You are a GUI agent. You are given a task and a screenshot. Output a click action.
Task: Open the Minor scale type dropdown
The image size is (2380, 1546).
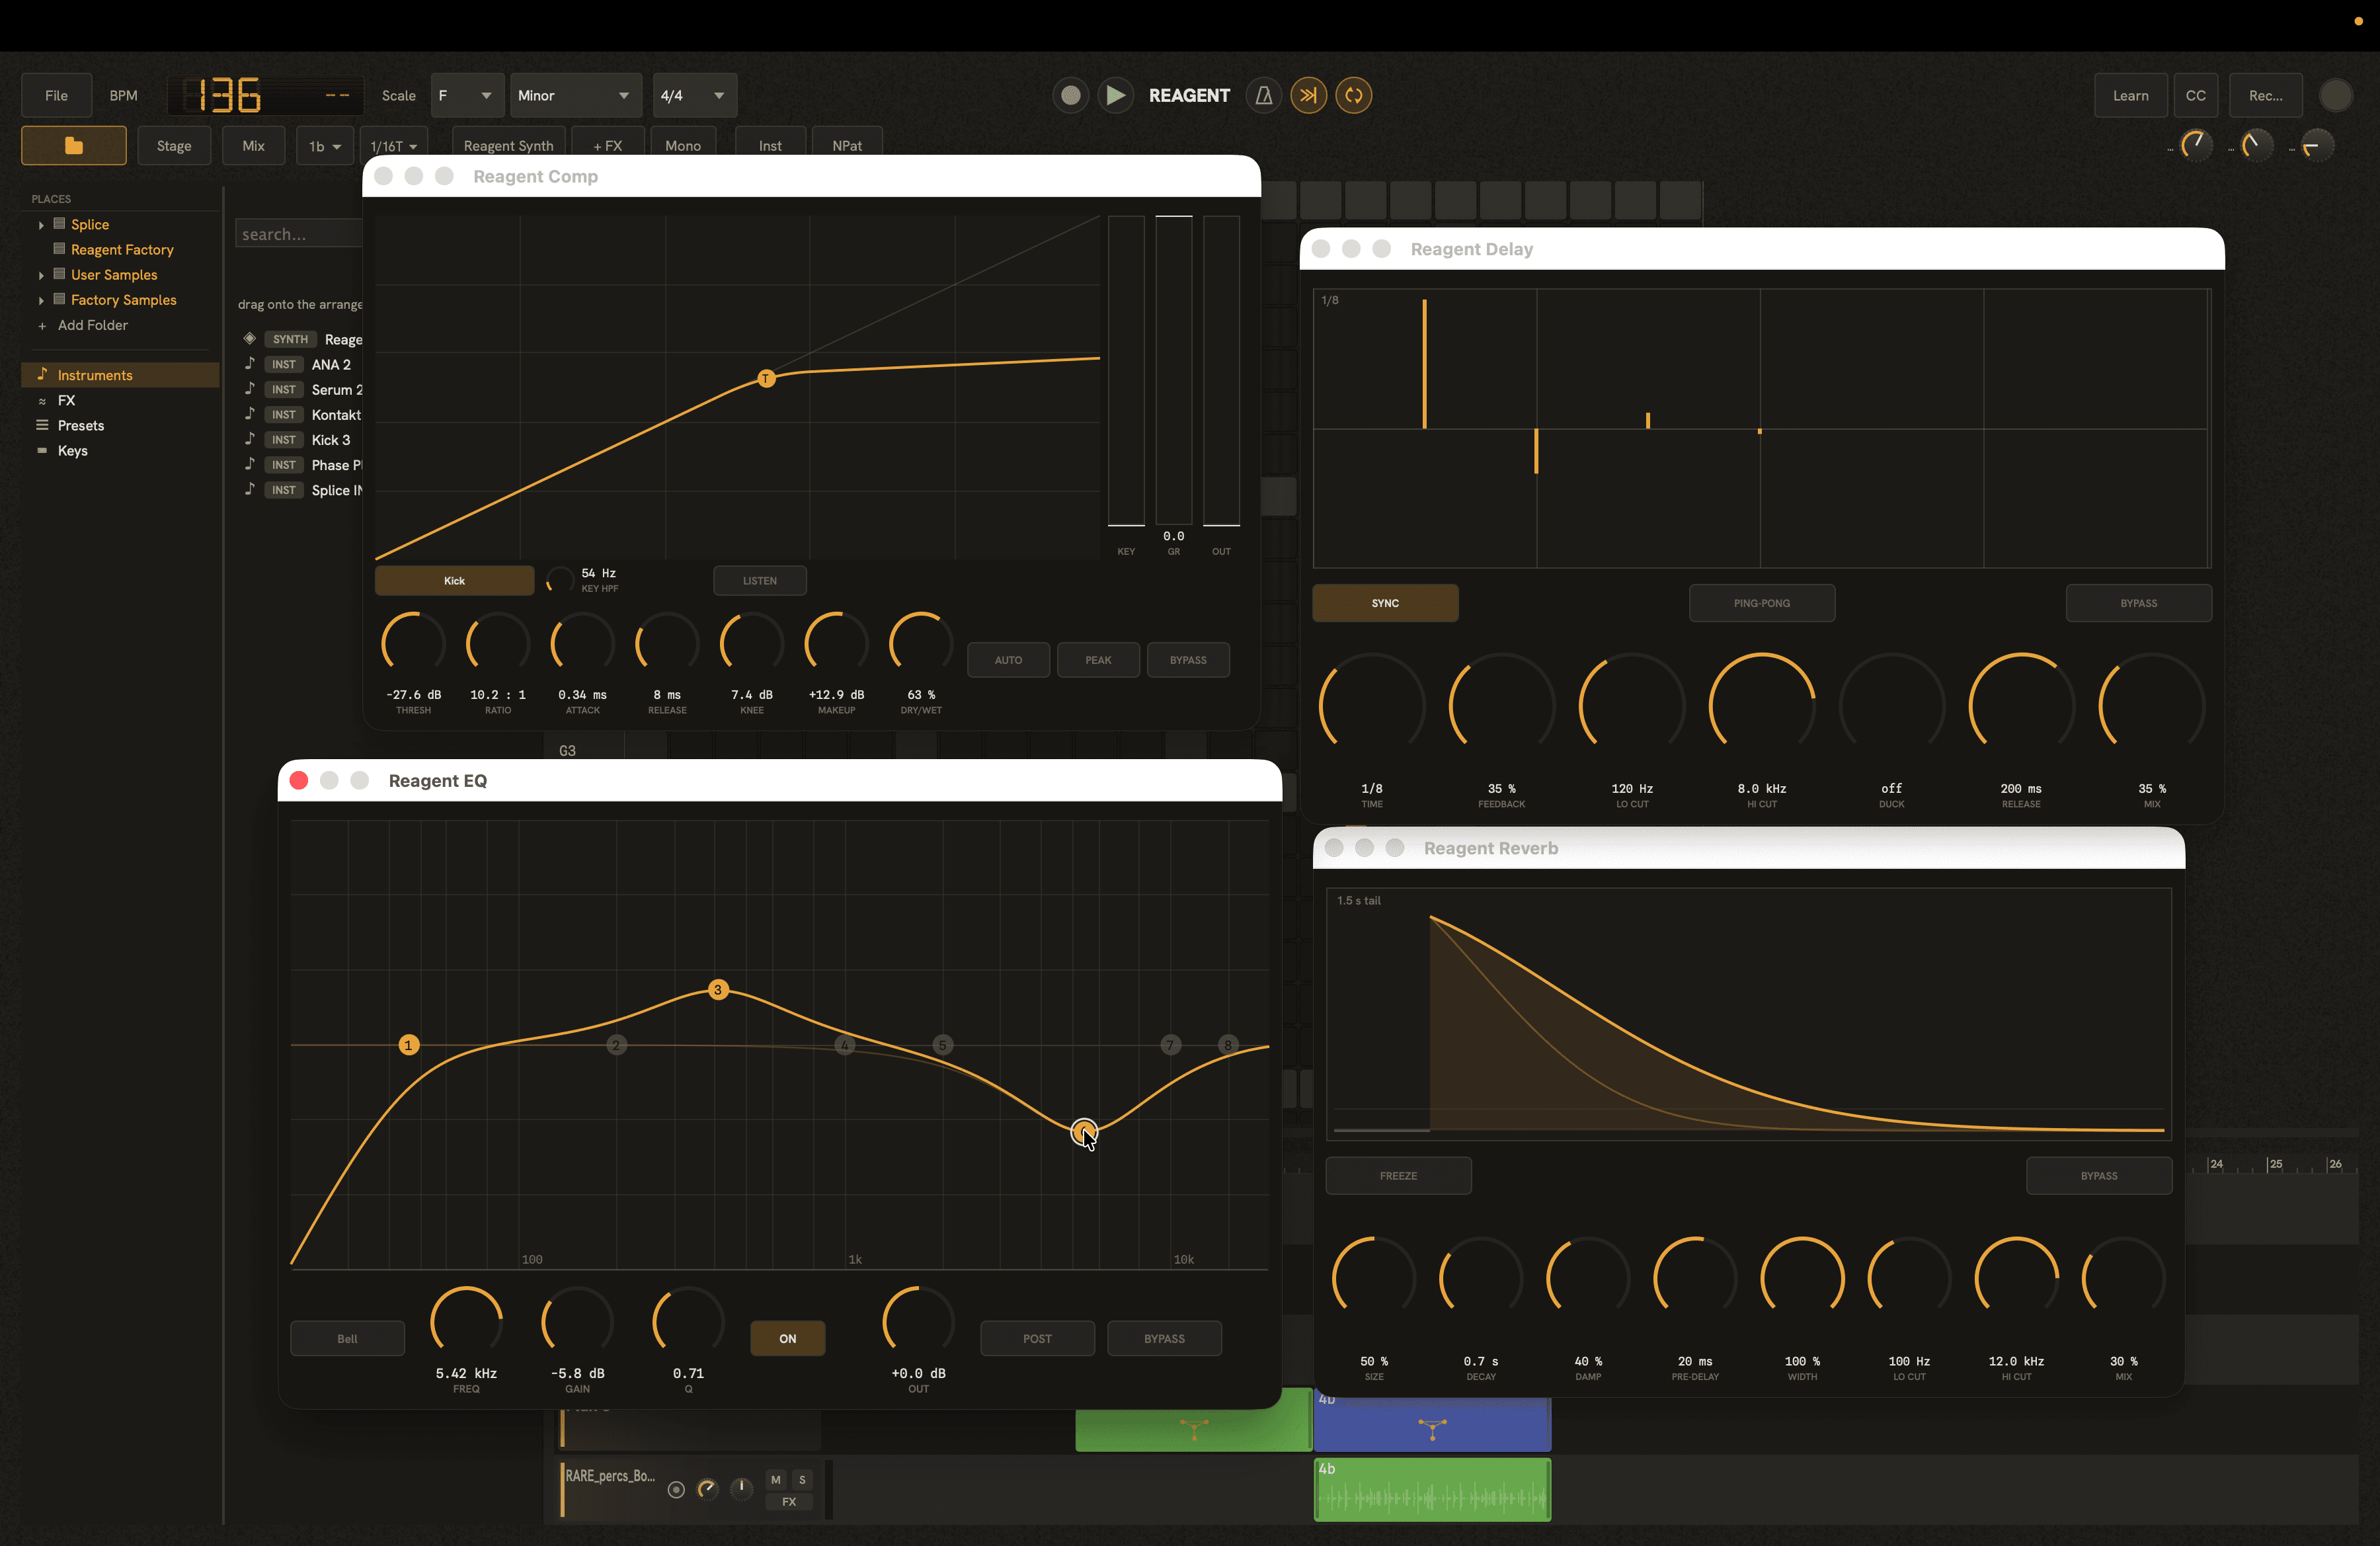tap(576, 96)
